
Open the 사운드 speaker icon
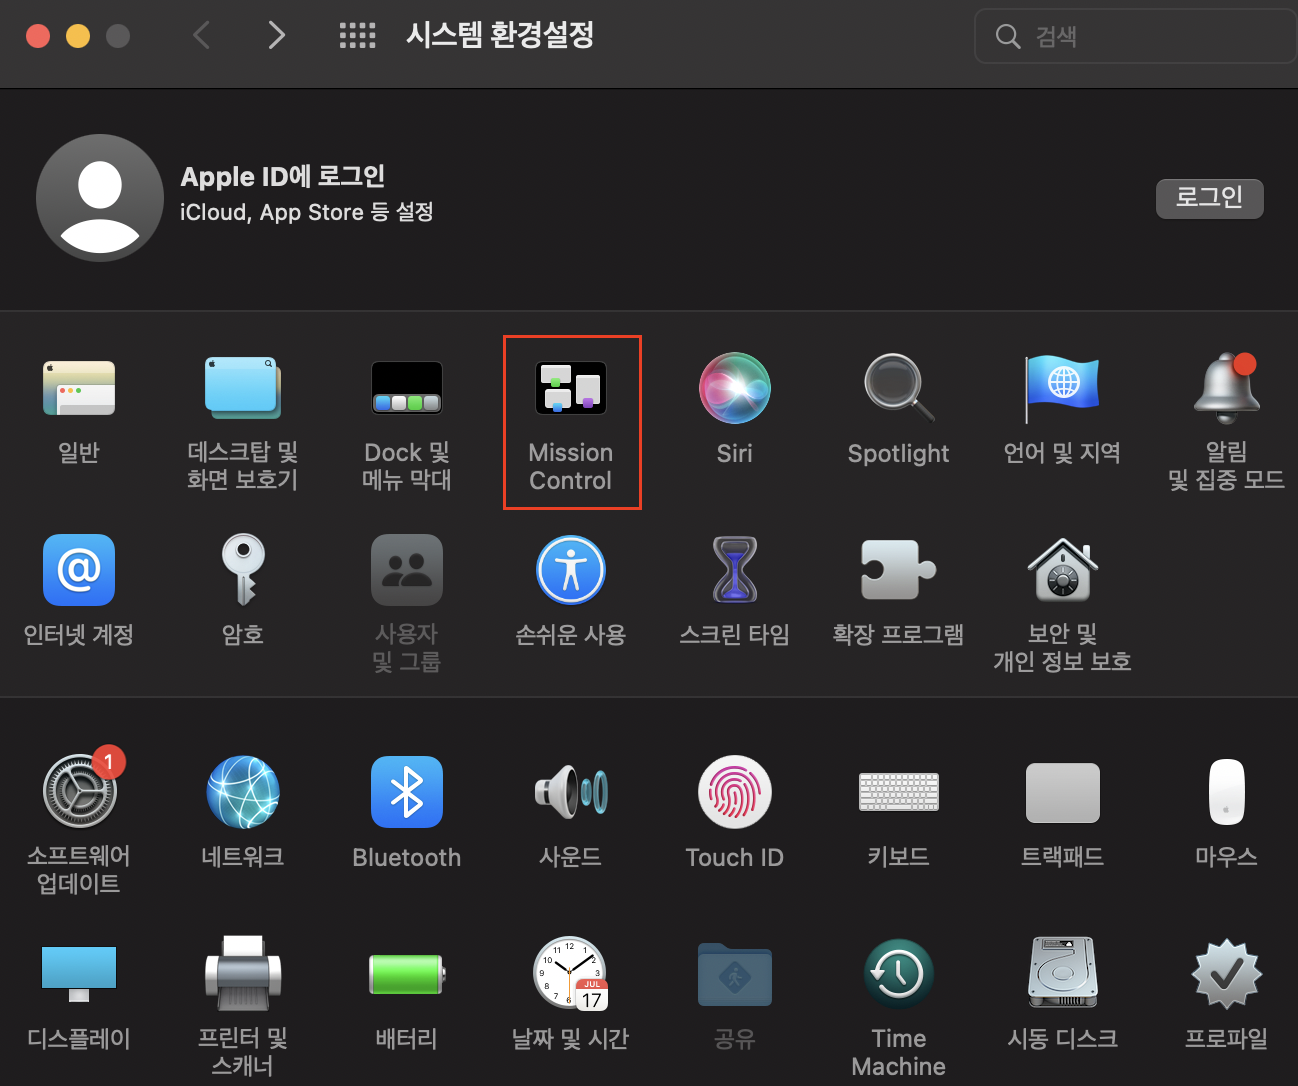point(571,792)
